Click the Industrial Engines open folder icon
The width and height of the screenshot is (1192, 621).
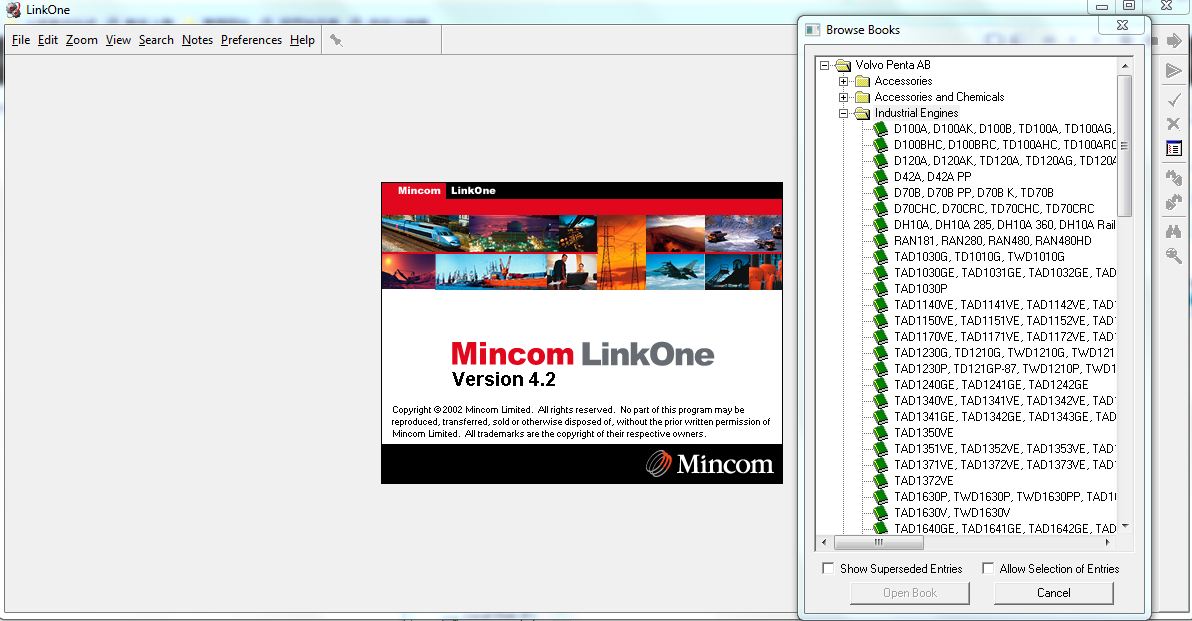click(x=862, y=113)
